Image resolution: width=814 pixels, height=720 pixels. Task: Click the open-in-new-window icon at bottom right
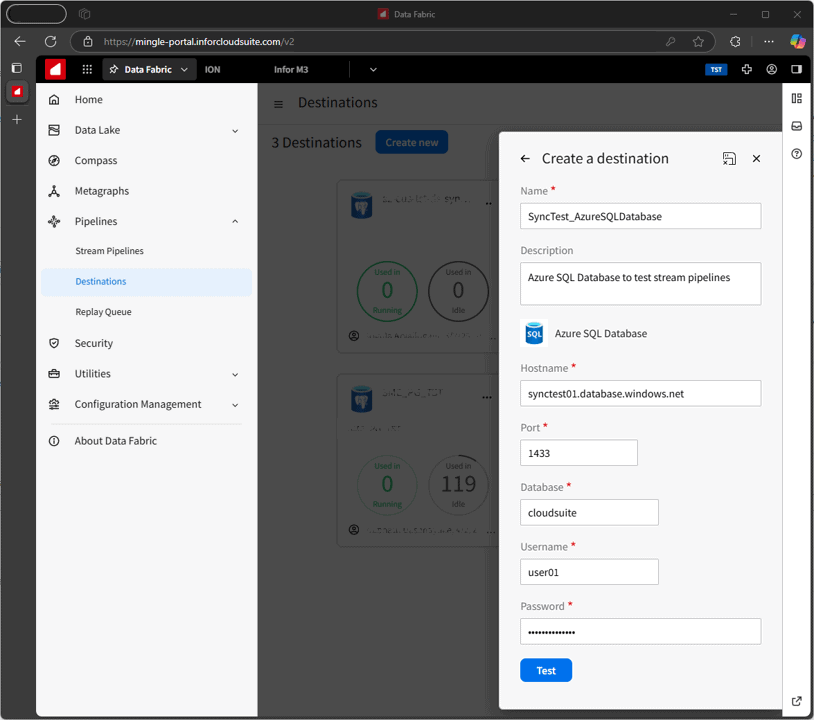796,701
